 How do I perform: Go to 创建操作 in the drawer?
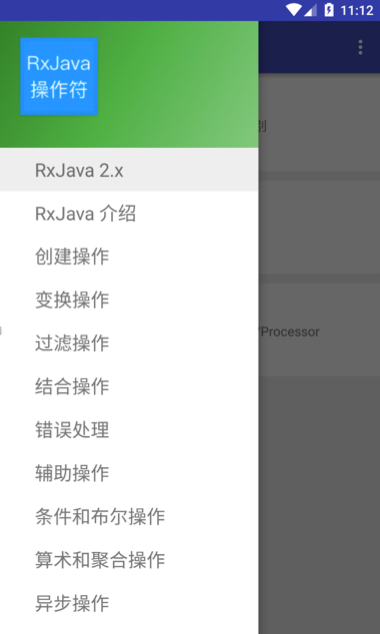point(129,256)
